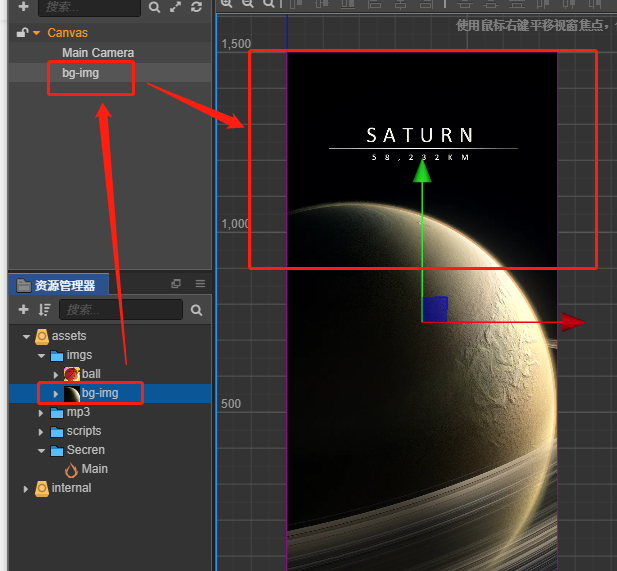Expand the internal folder arrow
The height and width of the screenshot is (571, 617).
[26, 489]
